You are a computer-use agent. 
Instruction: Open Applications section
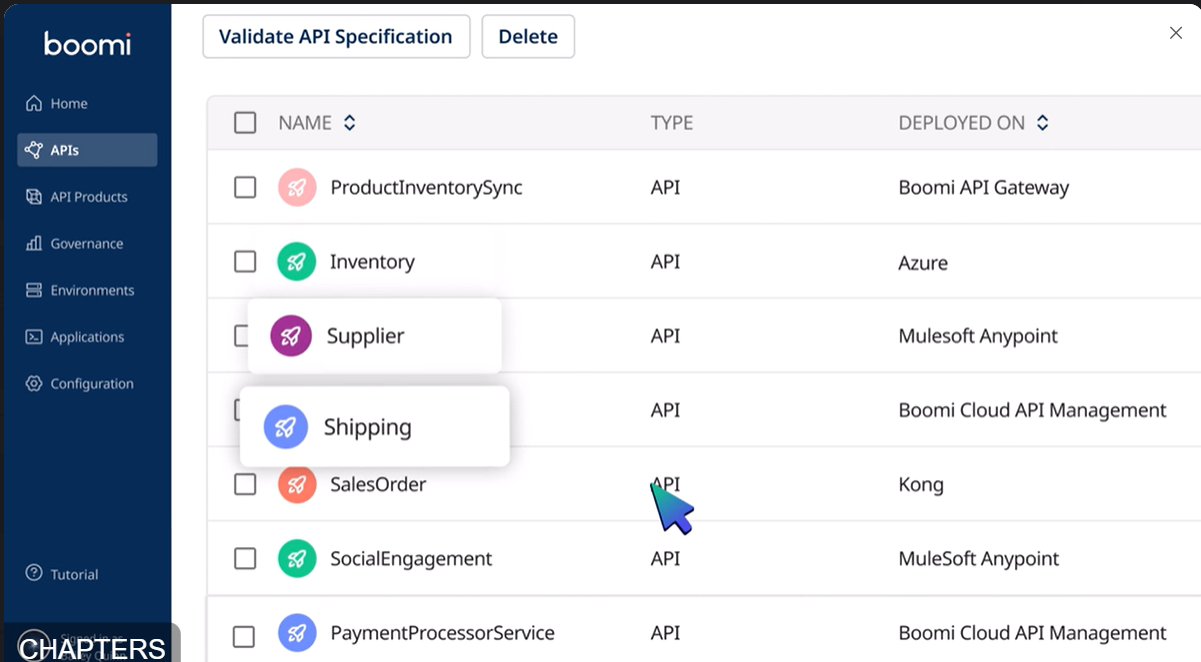point(87,337)
